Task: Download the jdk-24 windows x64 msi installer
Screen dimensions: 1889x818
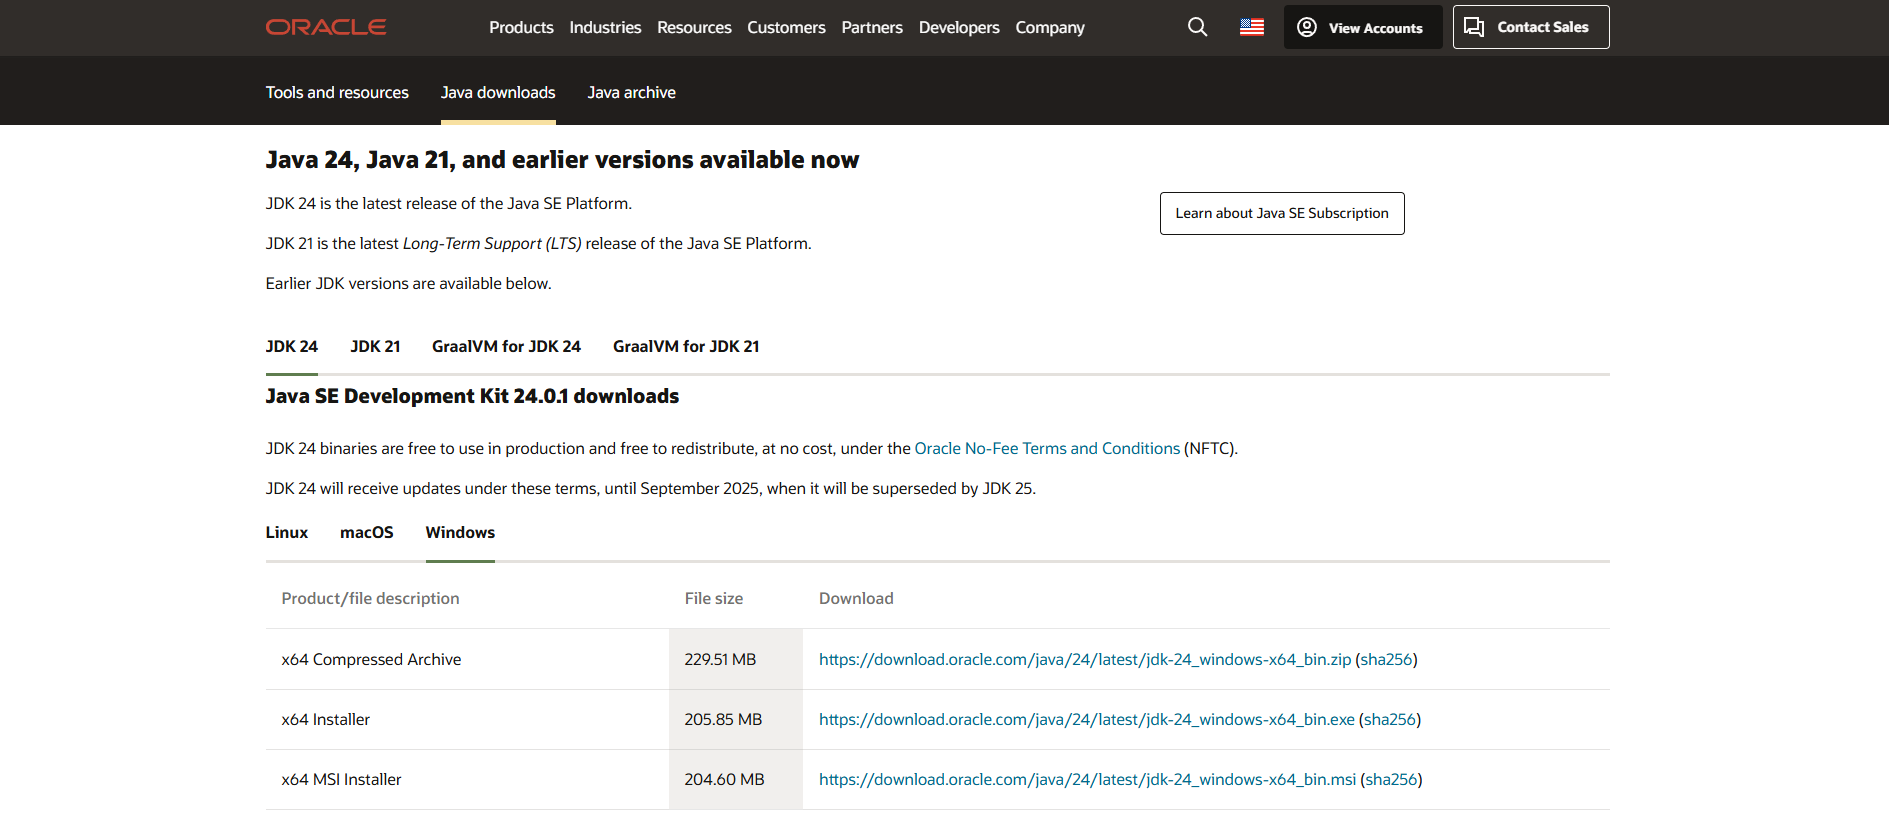Action: (1087, 779)
